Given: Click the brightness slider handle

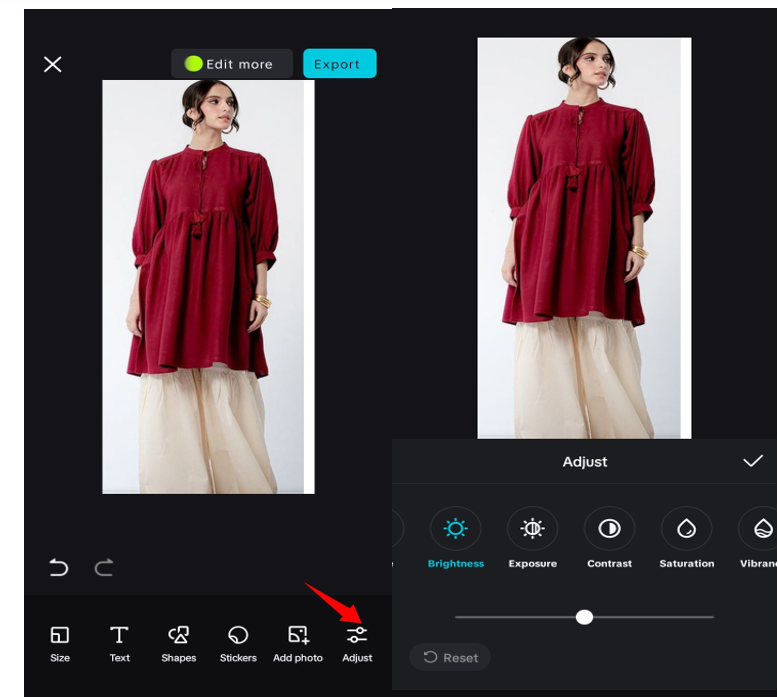Looking at the screenshot, I should pyautogui.click(x=584, y=617).
